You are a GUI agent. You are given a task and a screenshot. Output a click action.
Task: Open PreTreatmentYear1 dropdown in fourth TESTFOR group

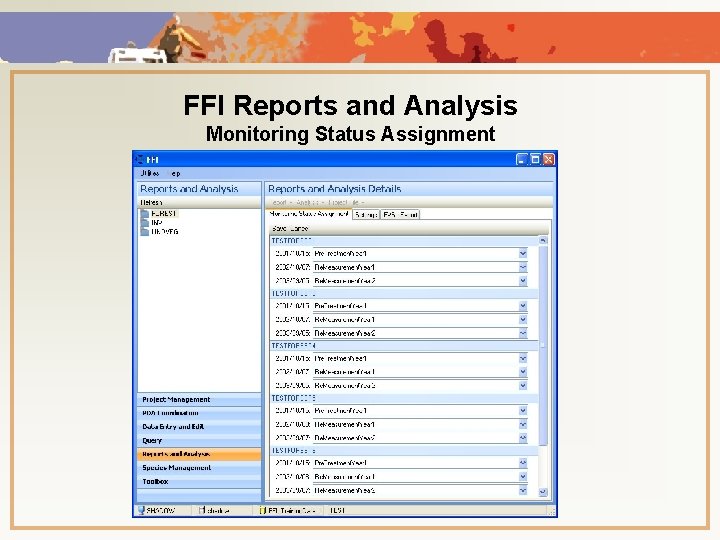[523, 411]
